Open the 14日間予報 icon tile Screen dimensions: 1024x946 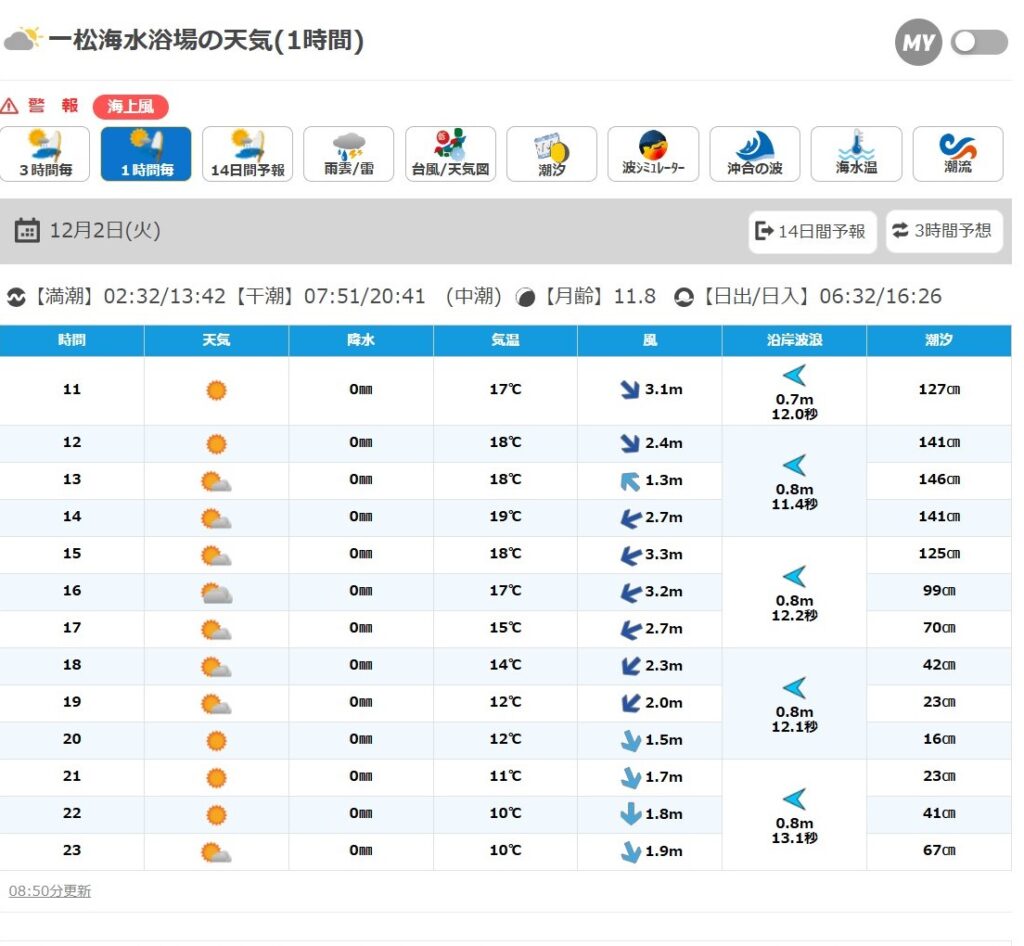247,154
